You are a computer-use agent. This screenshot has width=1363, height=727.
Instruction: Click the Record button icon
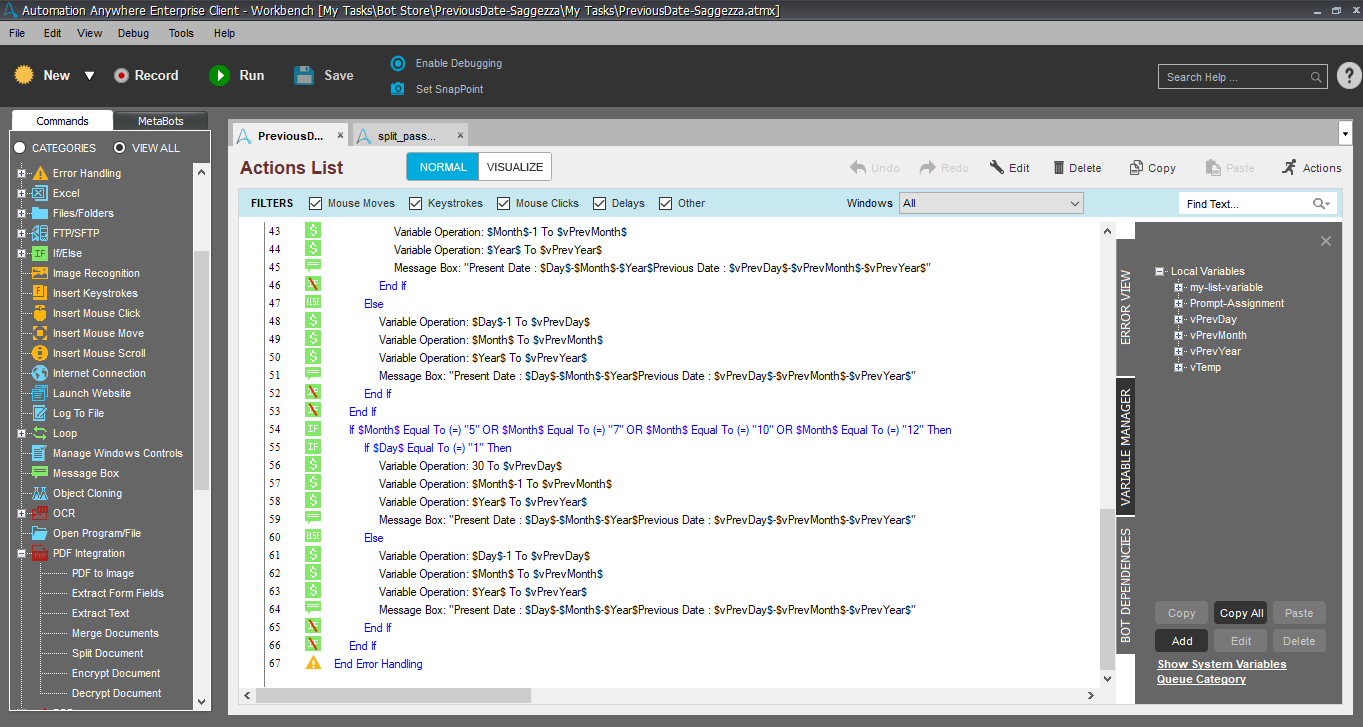click(x=121, y=76)
